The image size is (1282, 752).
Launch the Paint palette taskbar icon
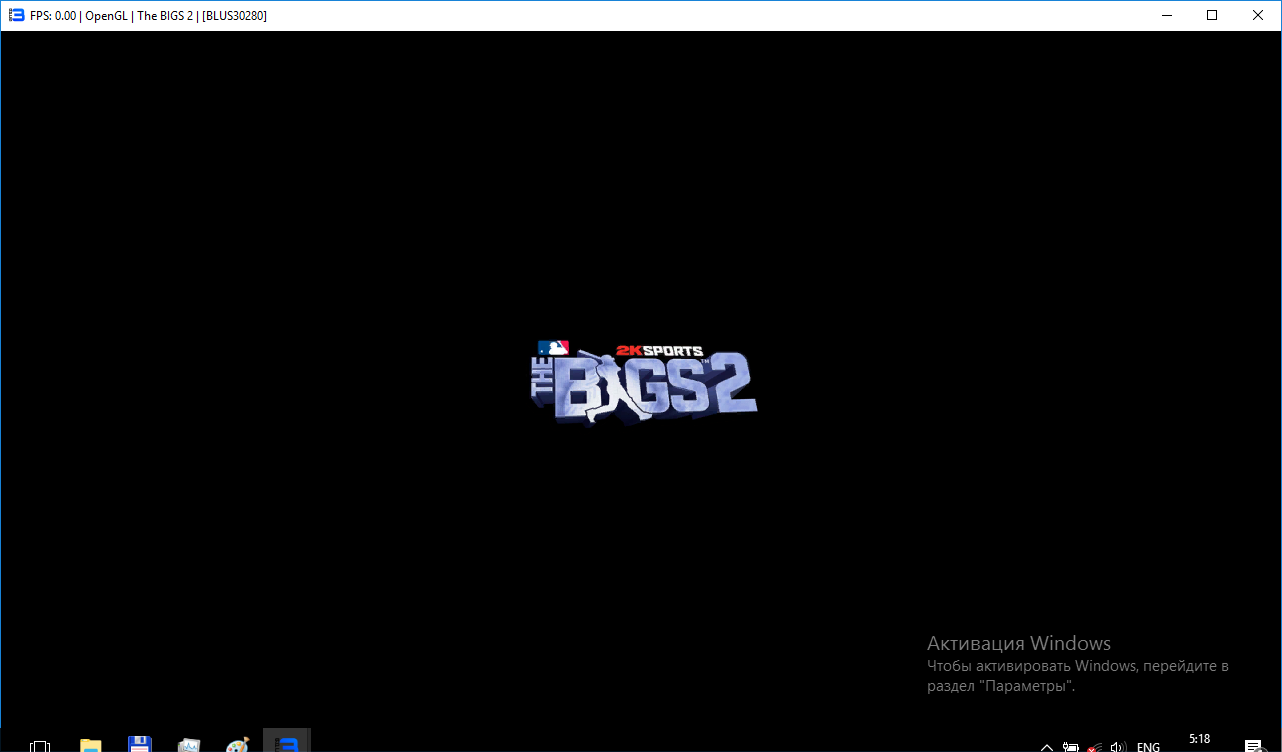click(x=238, y=745)
